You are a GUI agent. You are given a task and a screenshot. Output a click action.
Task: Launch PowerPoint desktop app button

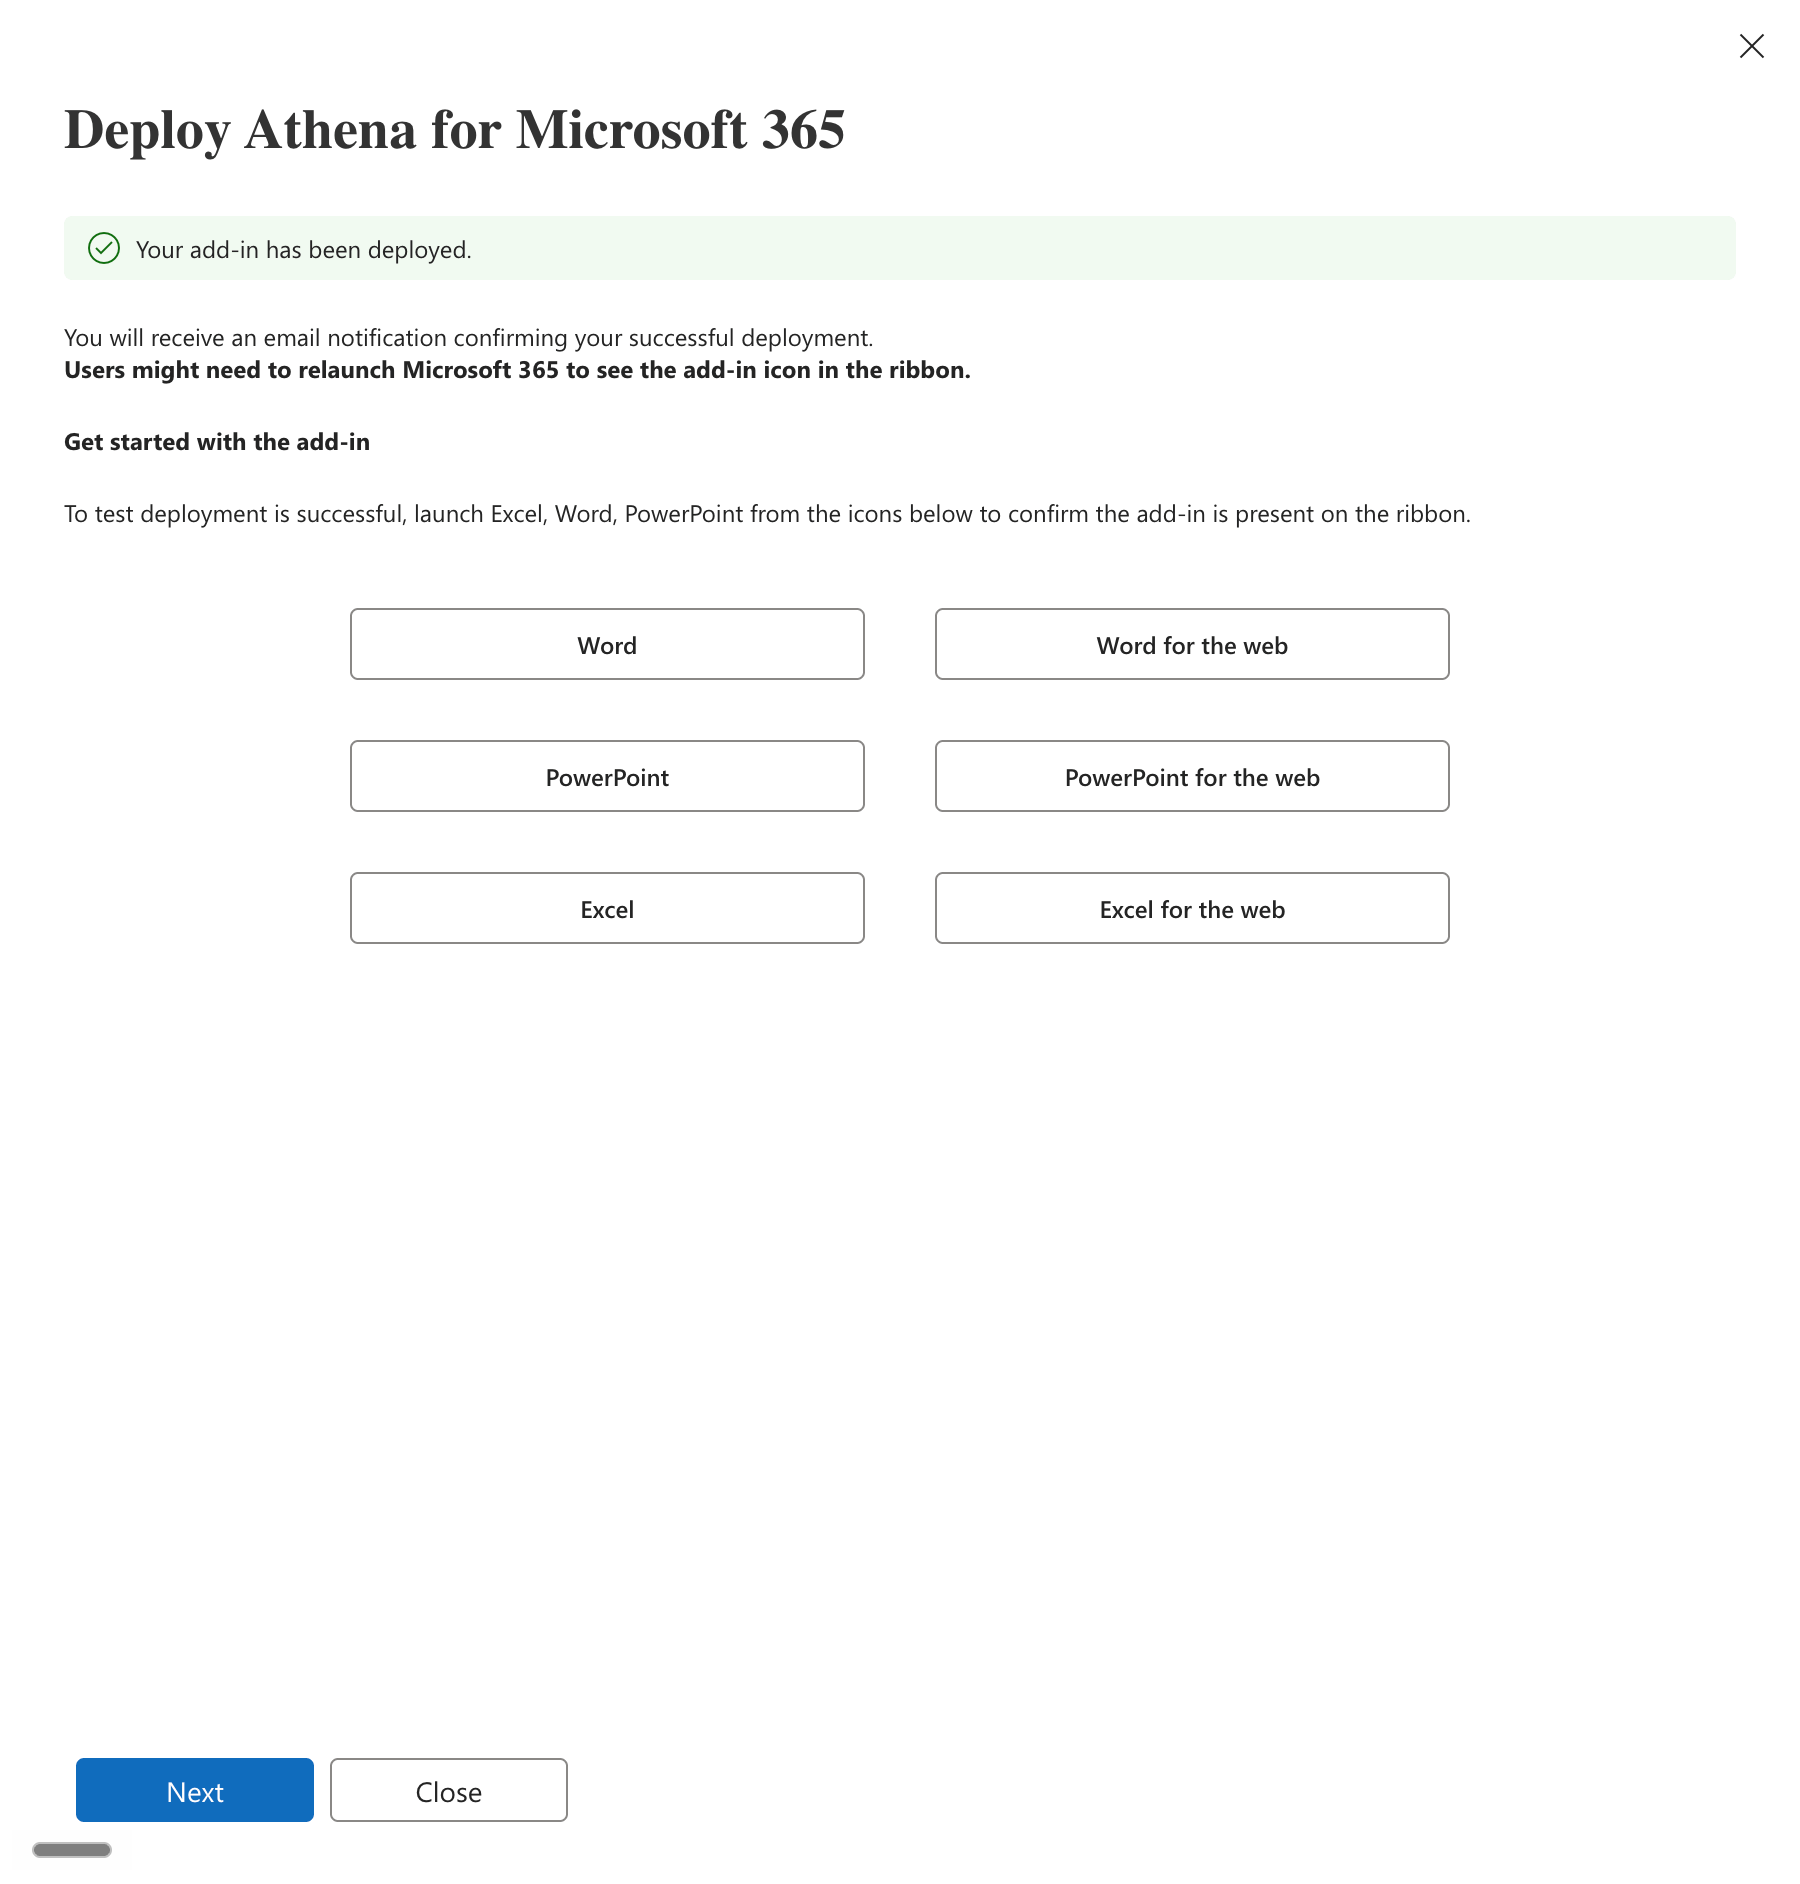[x=607, y=776]
